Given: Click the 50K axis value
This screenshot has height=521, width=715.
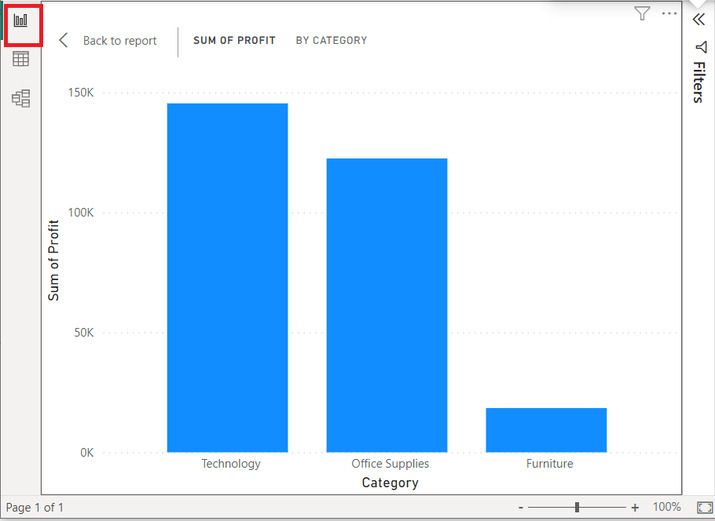Looking at the screenshot, I should 84,332.
